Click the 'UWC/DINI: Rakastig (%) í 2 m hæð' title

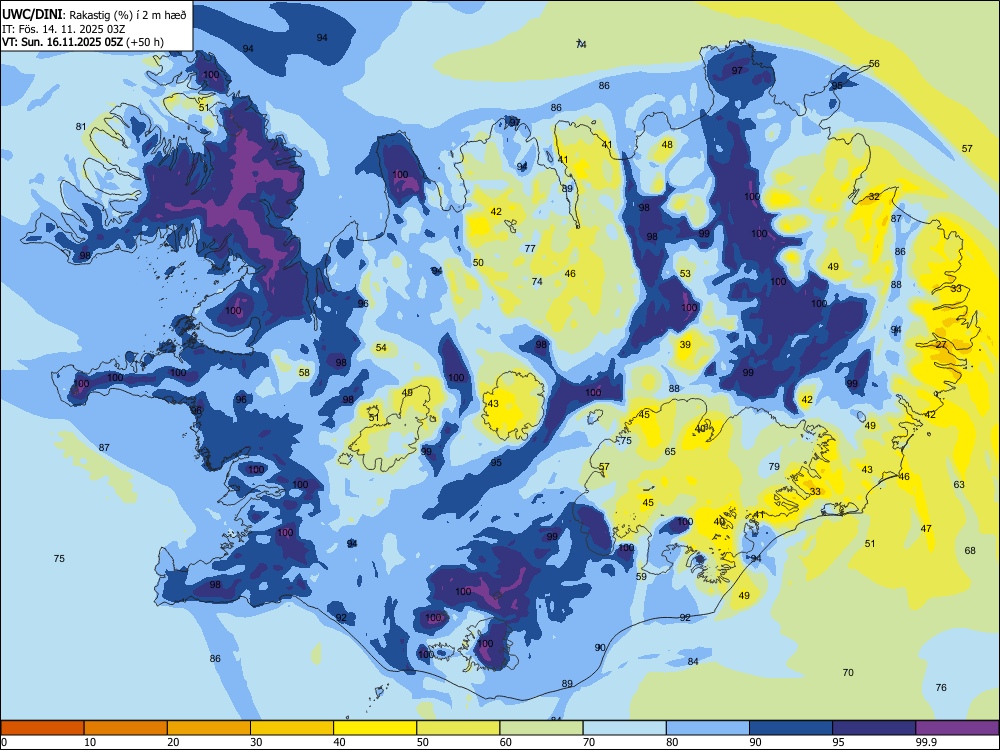pyautogui.click(x=94, y=15)
